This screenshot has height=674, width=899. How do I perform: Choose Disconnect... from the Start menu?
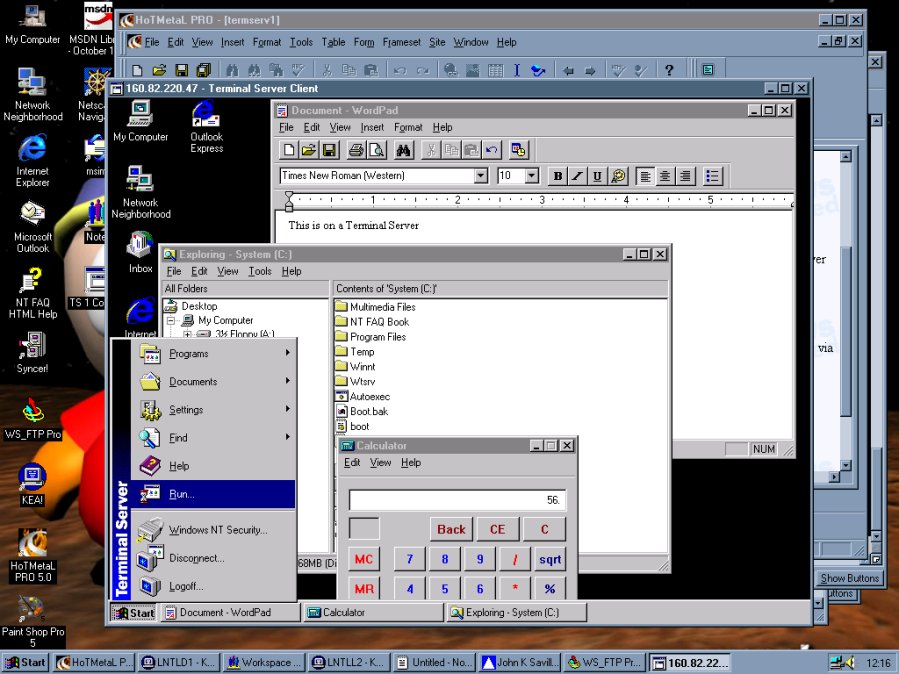tap(213, 558)
